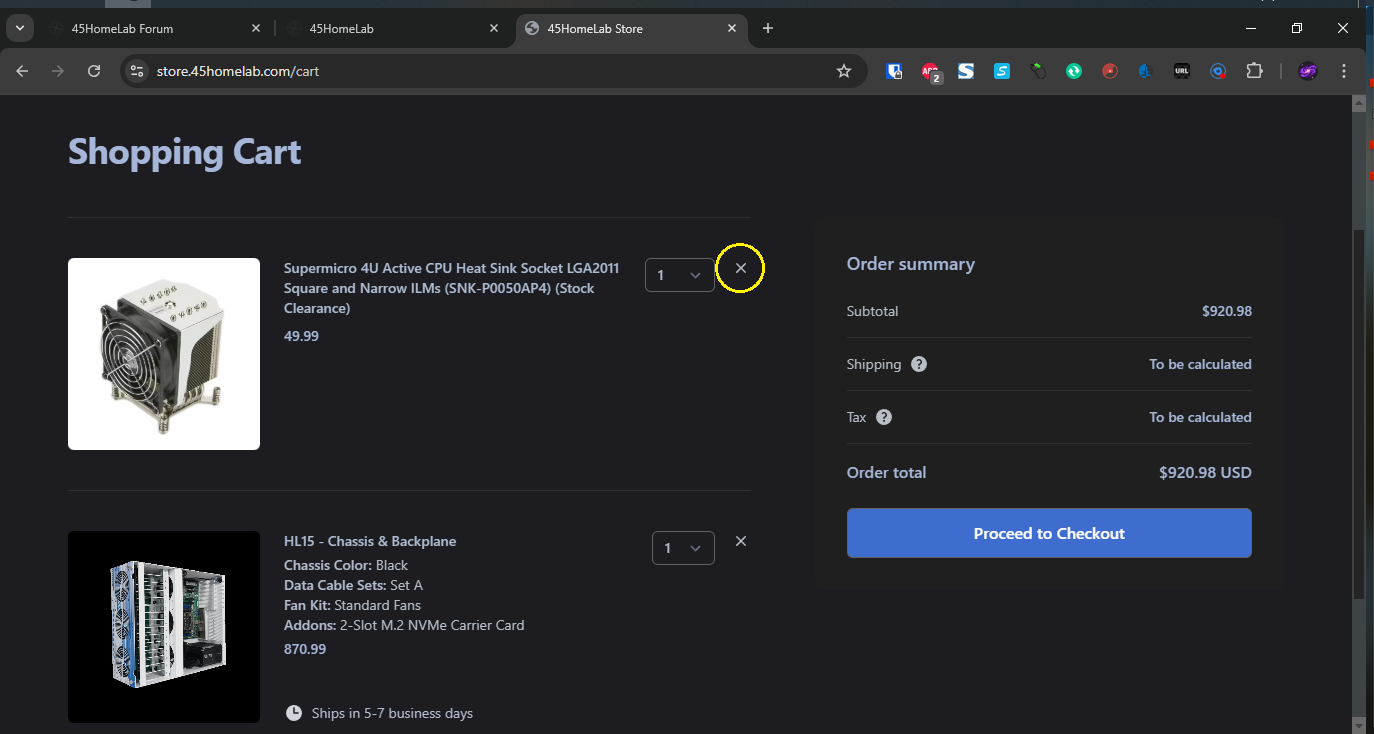Click the page vertical scrollbar
The height and width of the screenshot is (734, 1374).
coord(1358,413)
